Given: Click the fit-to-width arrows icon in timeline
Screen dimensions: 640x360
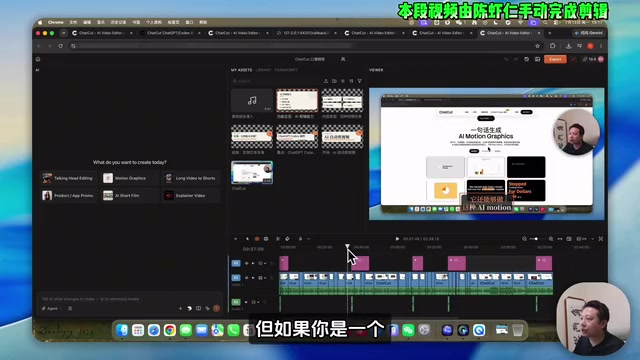Looking at the screenshot, I should [560, 239].
